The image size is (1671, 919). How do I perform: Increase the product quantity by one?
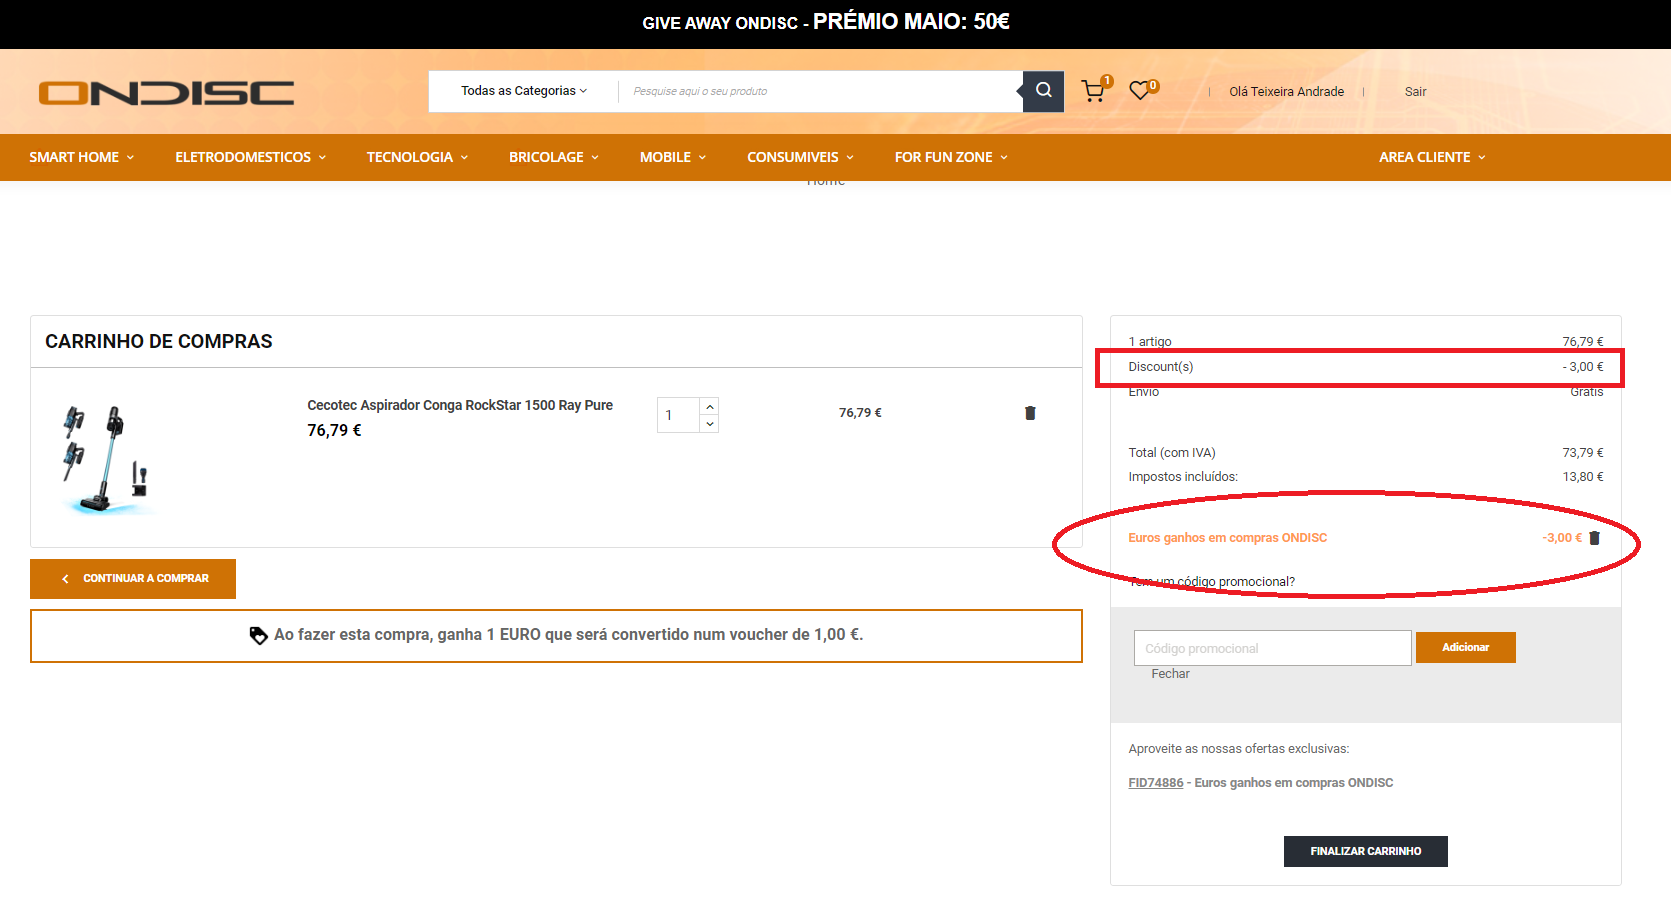tap(710, 406)
